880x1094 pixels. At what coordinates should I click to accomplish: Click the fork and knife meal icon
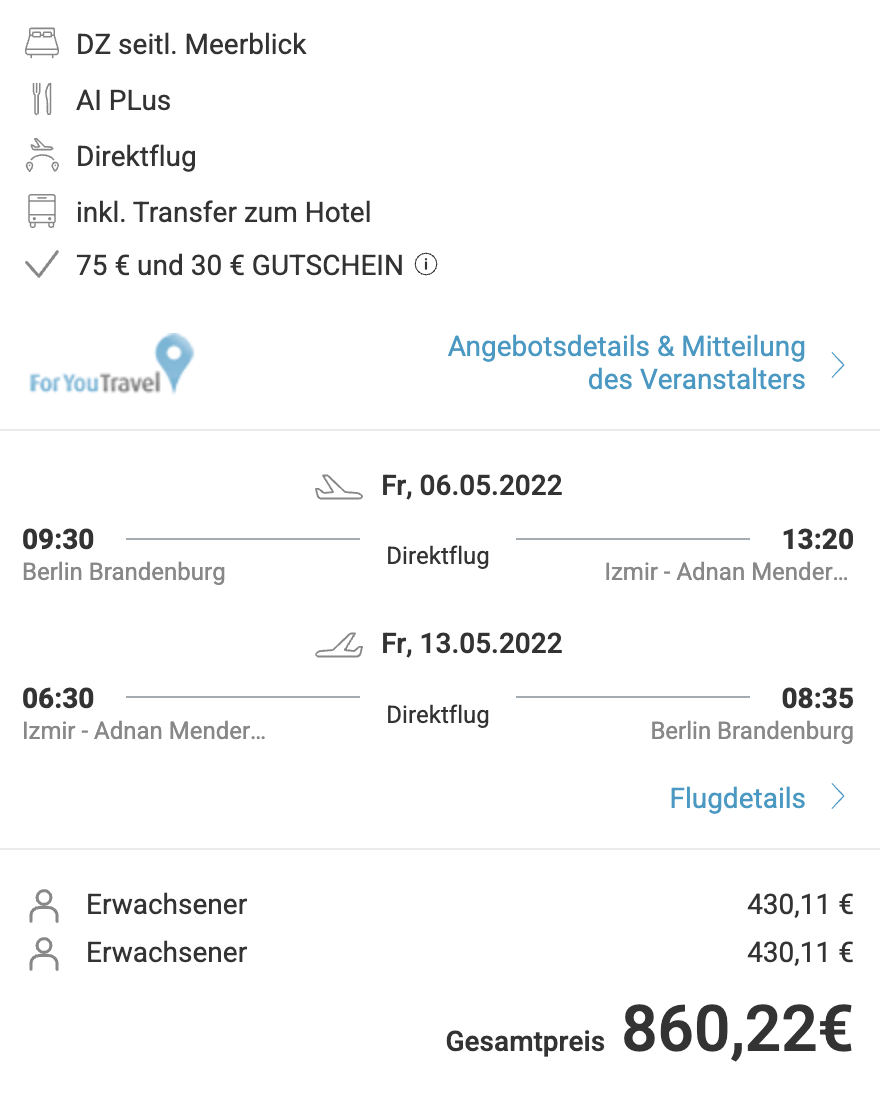(x=42, y=99)
